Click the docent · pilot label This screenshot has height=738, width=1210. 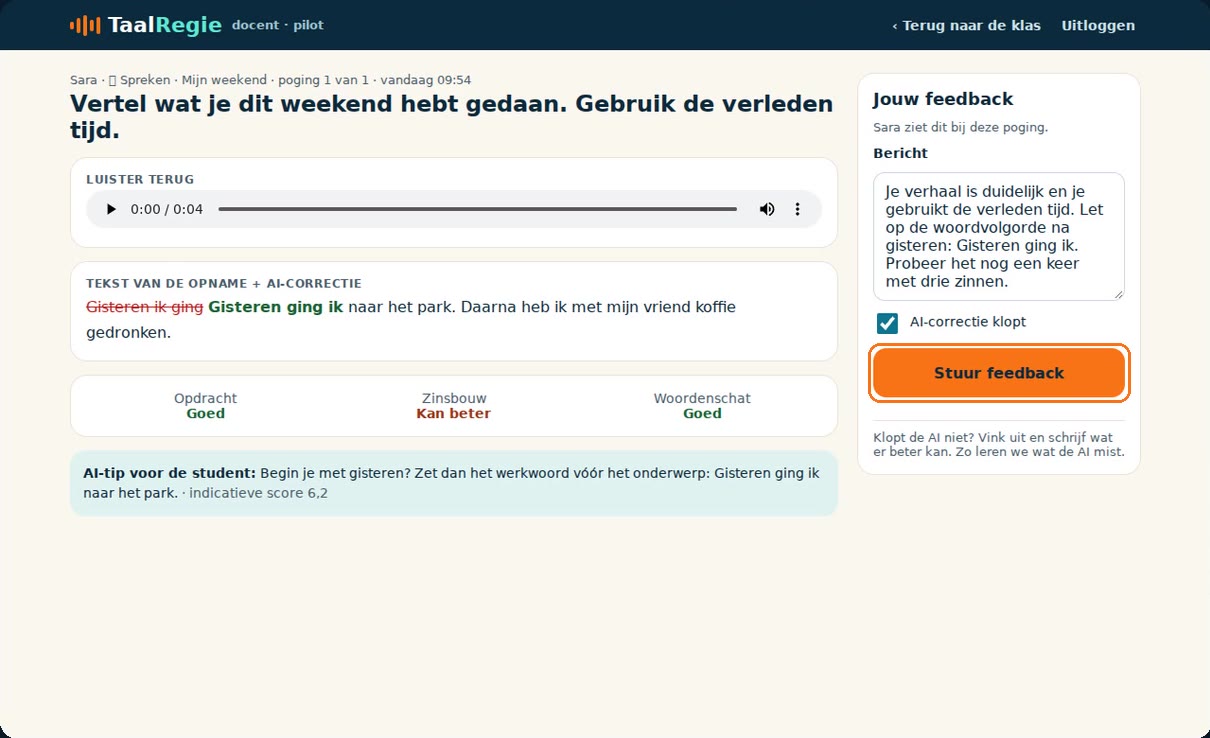tap(278, 25)
